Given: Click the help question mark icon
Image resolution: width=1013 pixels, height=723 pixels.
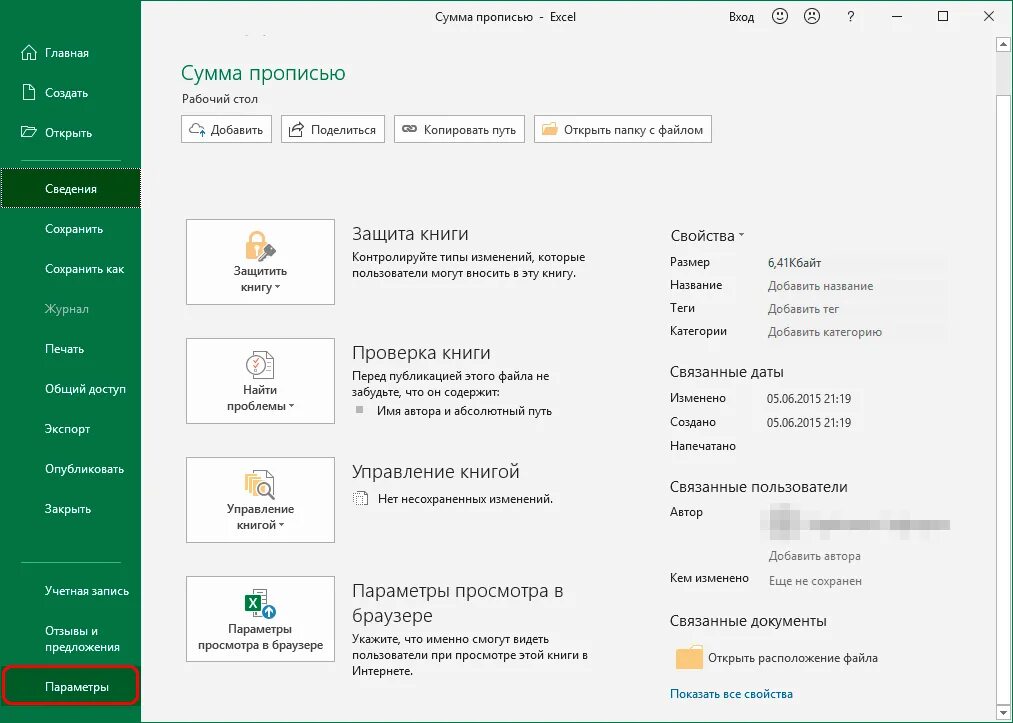Looking at the screenshot, I should (850, 17).
